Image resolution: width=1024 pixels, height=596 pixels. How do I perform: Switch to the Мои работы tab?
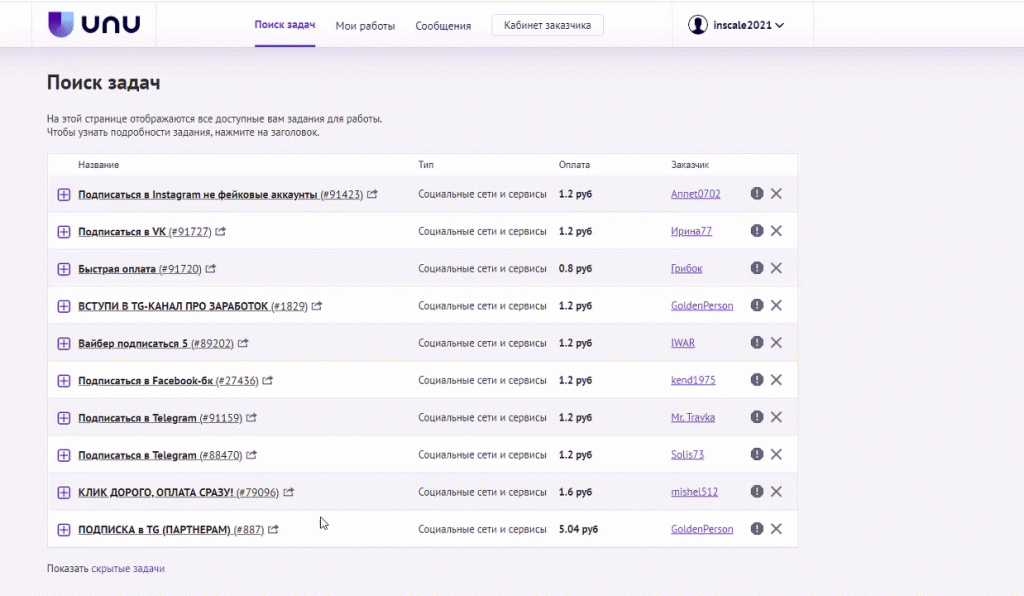click(x=365, y=26)
